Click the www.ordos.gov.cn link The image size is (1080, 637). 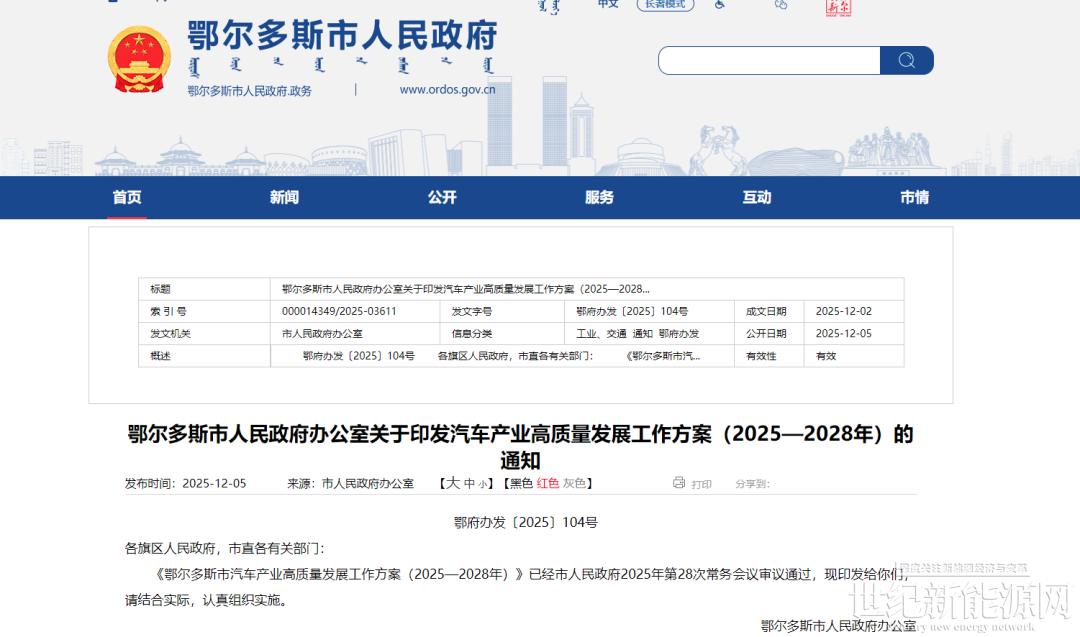[447, 89]
